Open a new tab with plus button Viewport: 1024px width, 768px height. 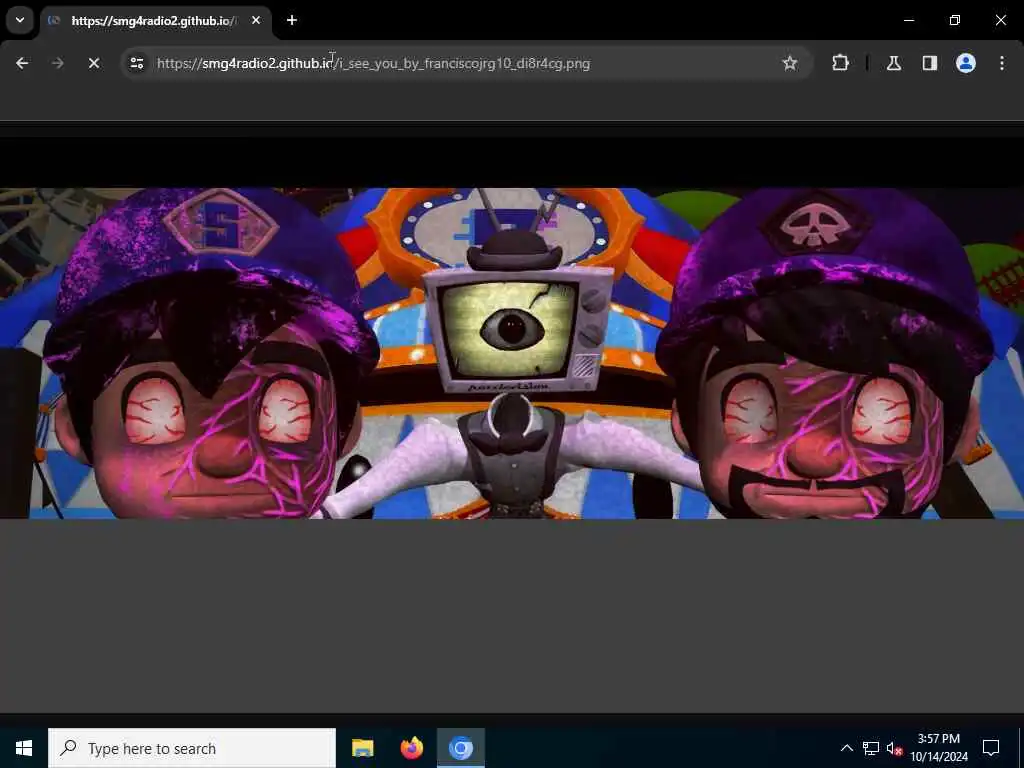[292, 20]
